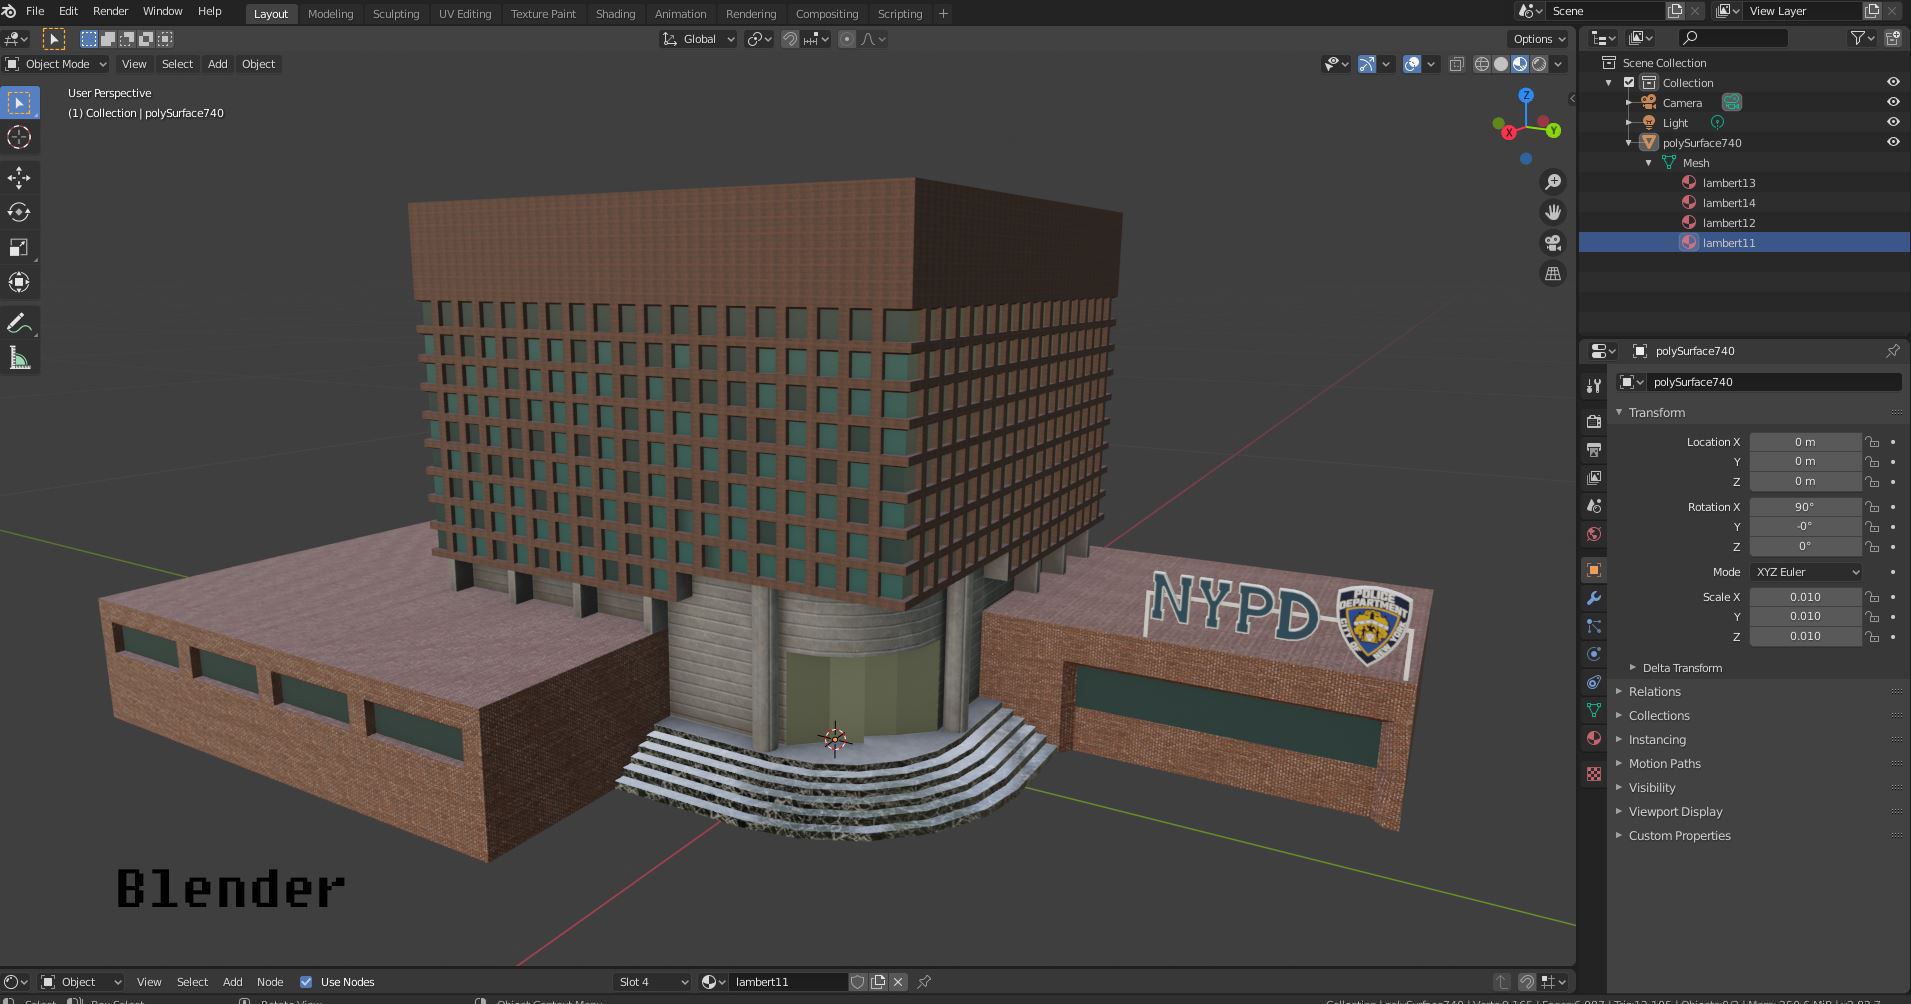
Task: Open the Render menu
Action: [x=110, y=11]
